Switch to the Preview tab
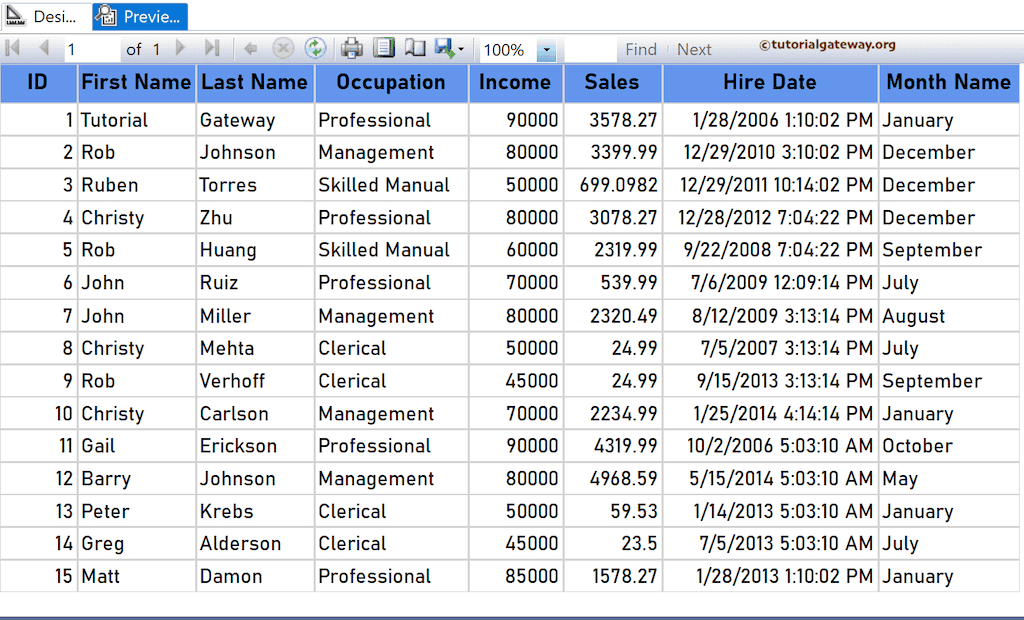The height and width of the screenshot is (620, 1024). coord(140,16)
